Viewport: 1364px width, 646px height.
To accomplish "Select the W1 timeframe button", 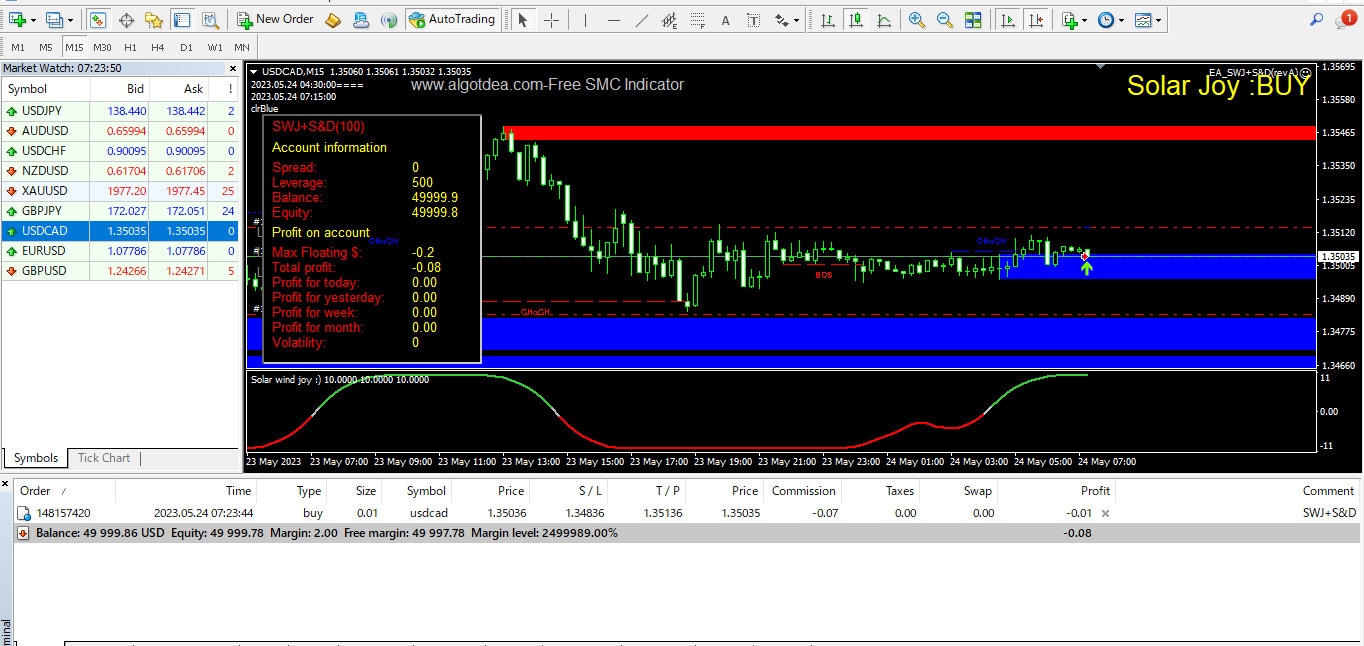I will click(x=215, y=47).
